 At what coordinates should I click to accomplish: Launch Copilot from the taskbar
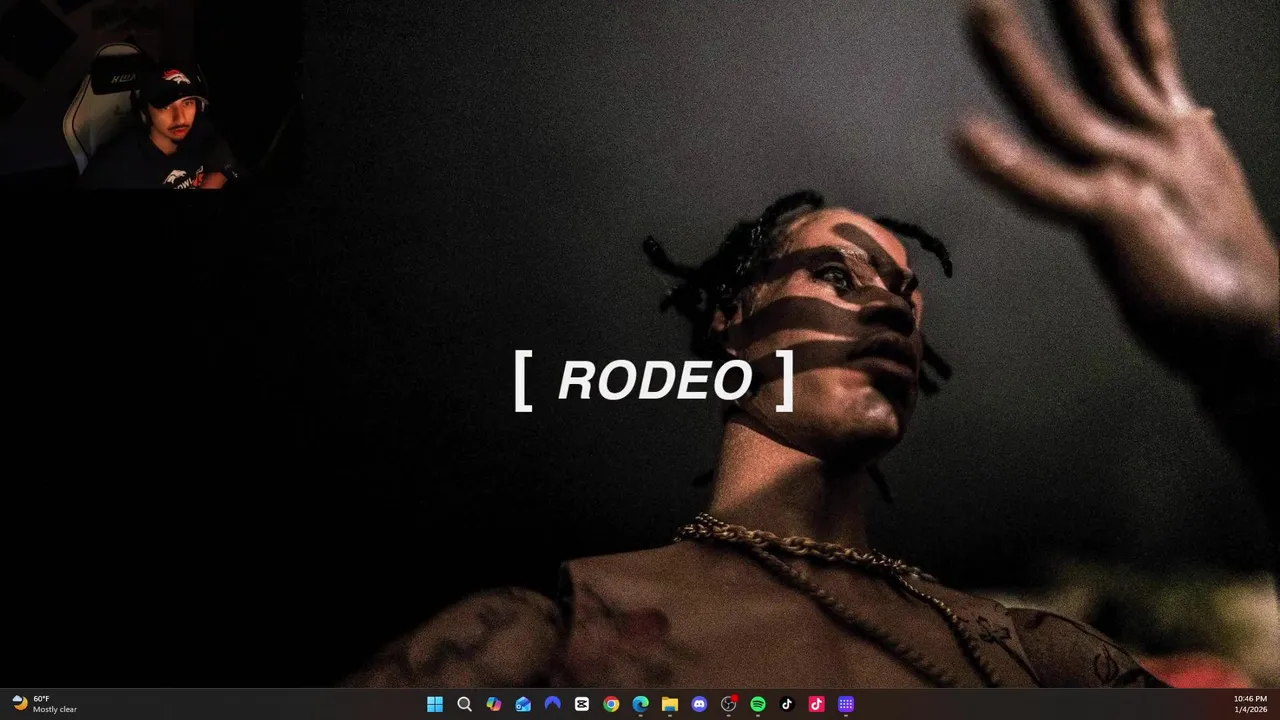[x=494, y=704]
